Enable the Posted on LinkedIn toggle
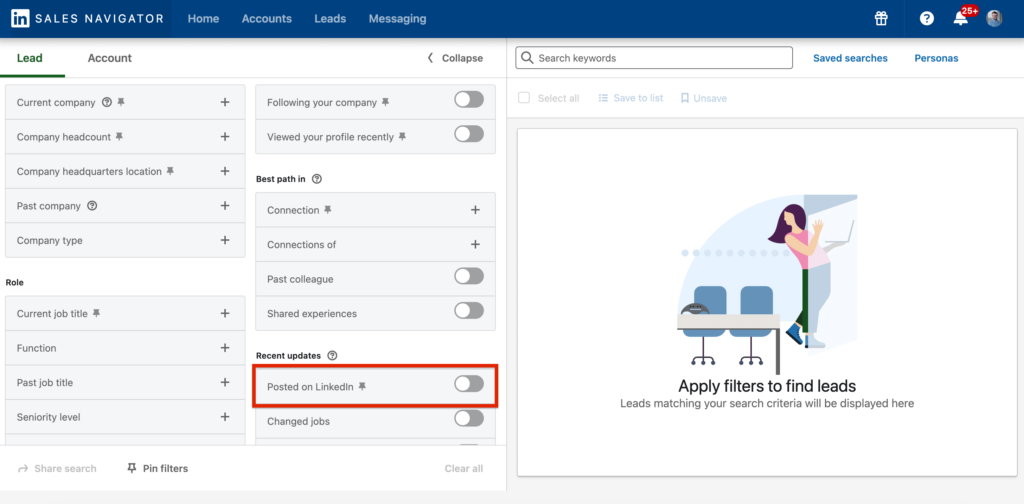 click(x=468, y=384)
